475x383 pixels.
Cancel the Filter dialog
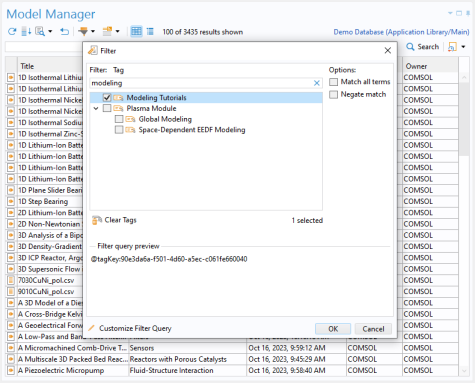click(373, 329)
